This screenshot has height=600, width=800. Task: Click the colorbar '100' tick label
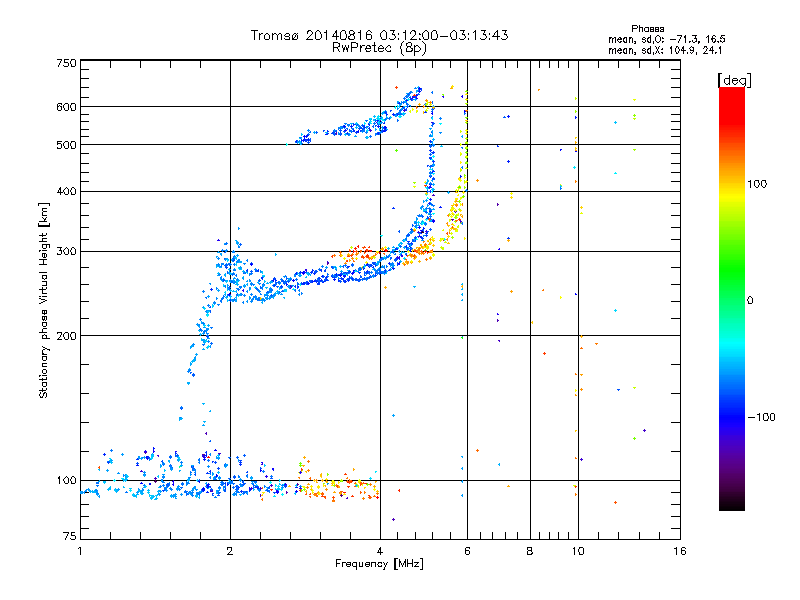pos(757,184)
